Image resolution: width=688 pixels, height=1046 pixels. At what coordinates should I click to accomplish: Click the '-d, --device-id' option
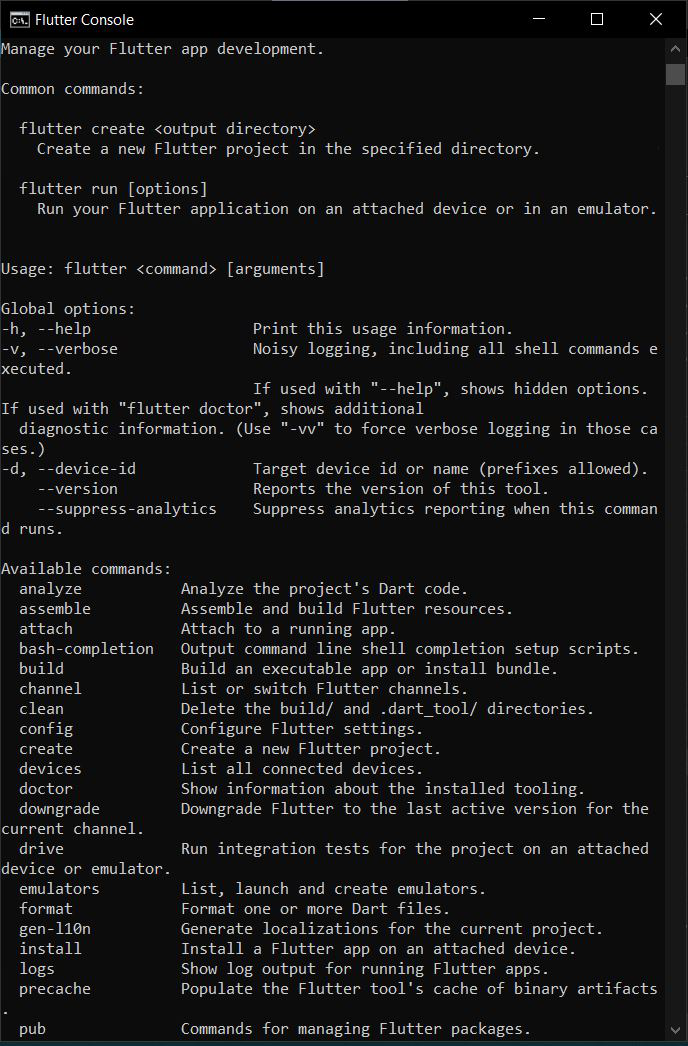tap(68, 469)
